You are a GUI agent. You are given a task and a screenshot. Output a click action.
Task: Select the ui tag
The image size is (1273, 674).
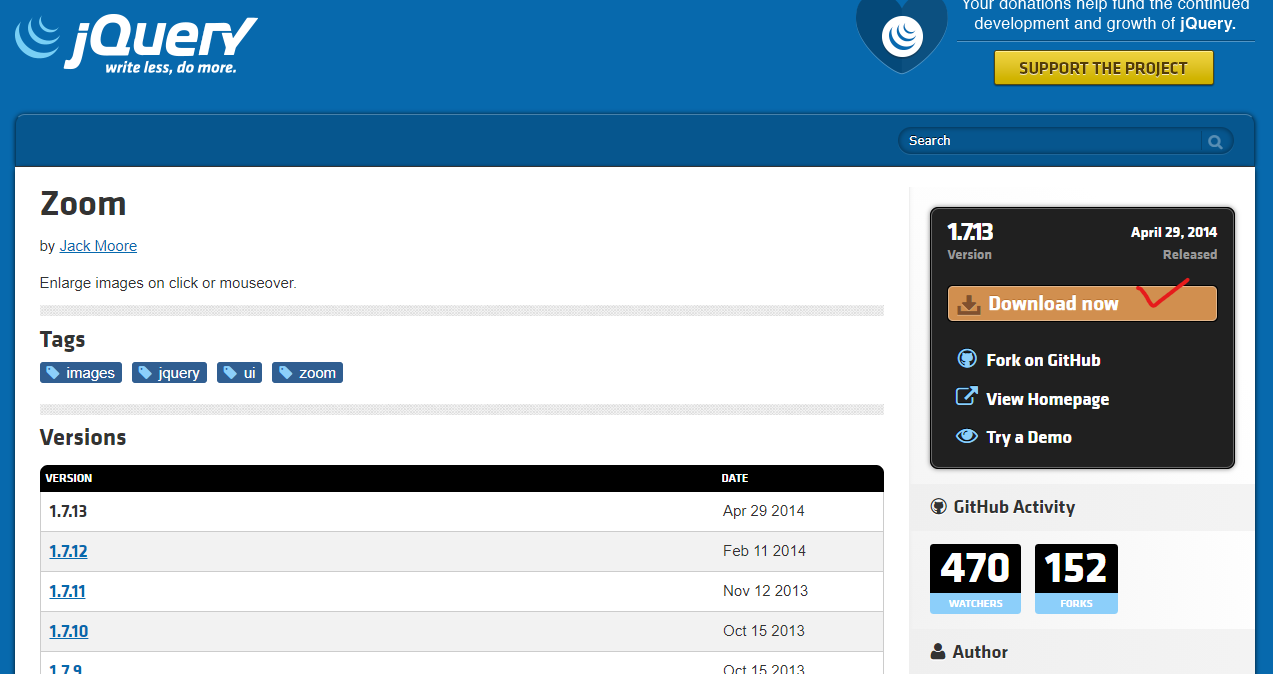(x=239, y=373)
